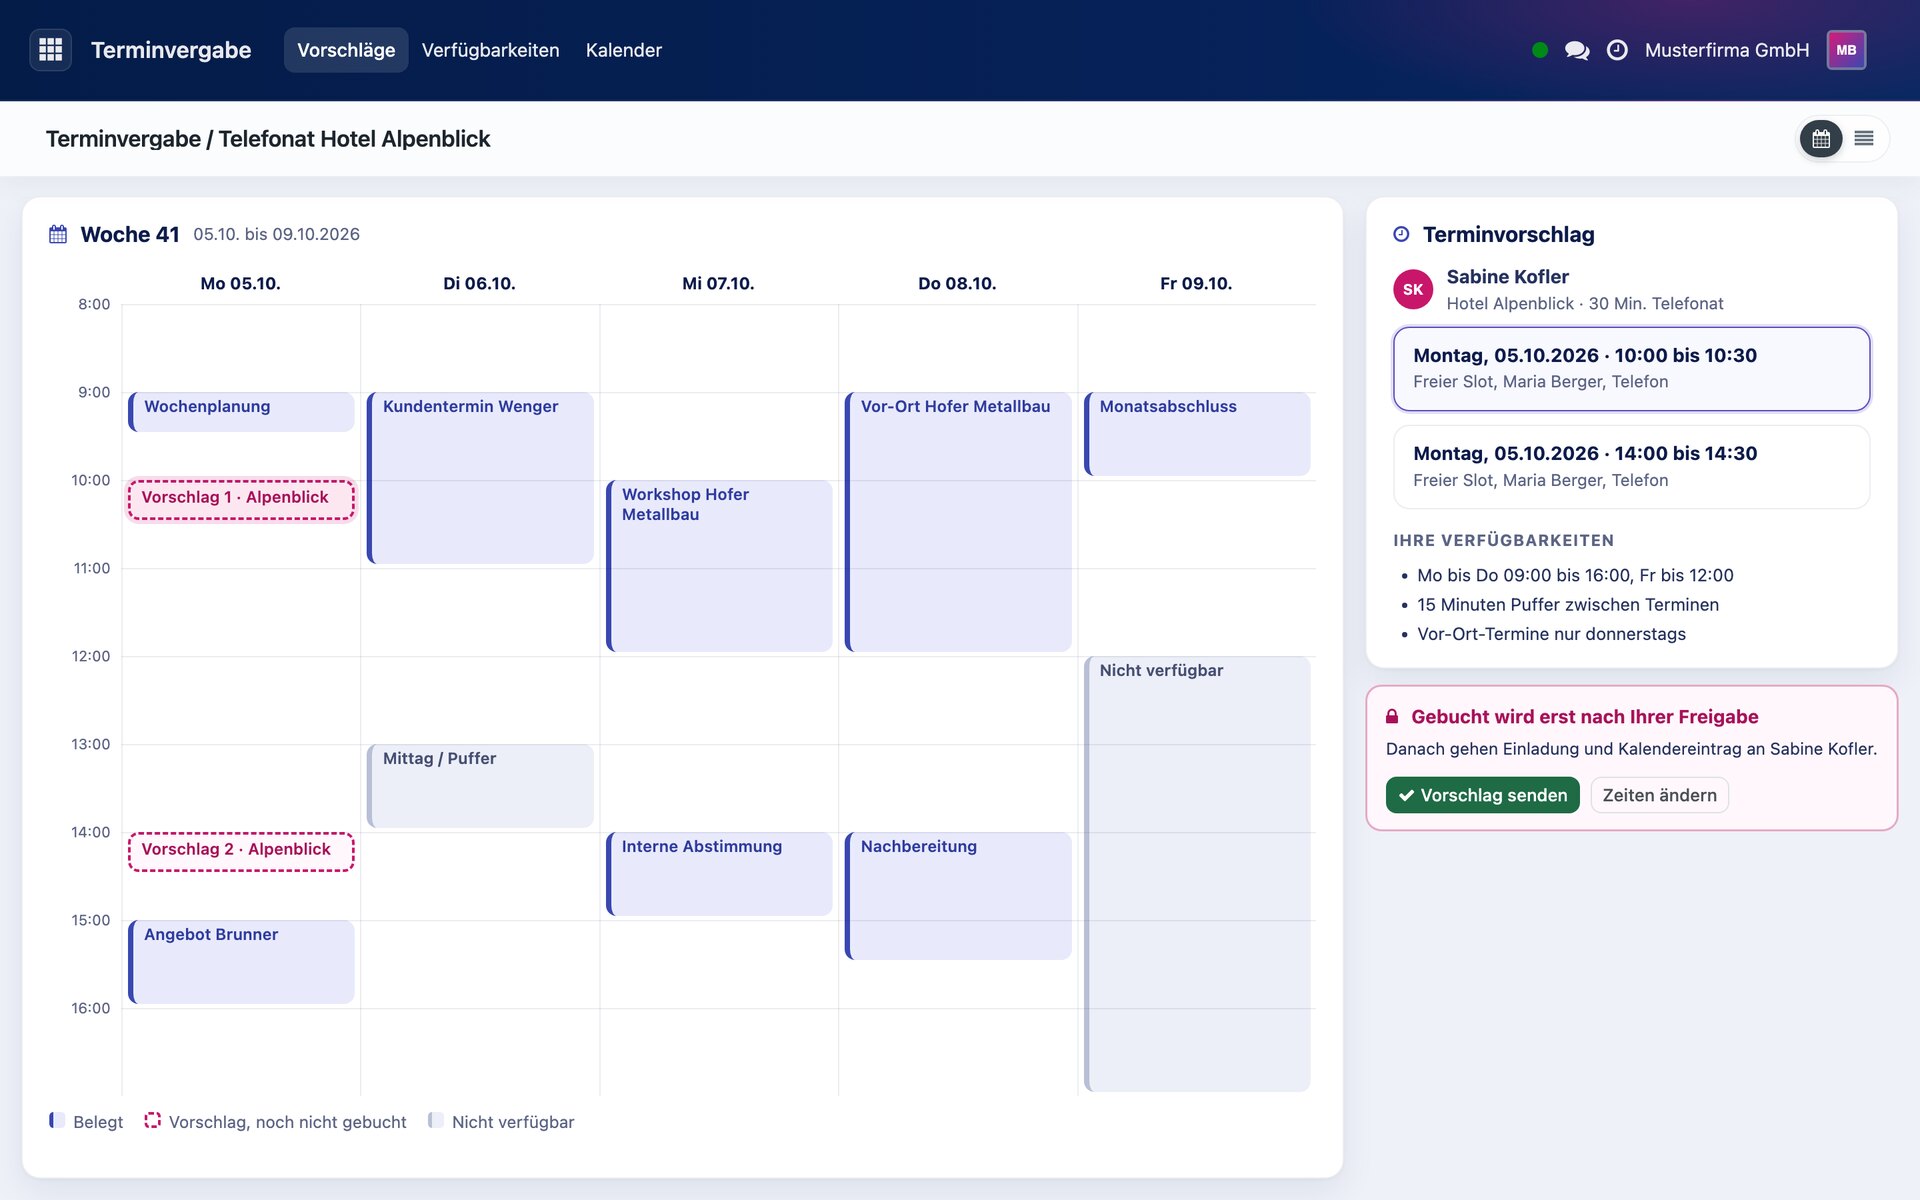Screen dimensions: 1920x1200
Task: Select the 10:00 bis 10:30 proposal card
Action: click(1631, 368)
